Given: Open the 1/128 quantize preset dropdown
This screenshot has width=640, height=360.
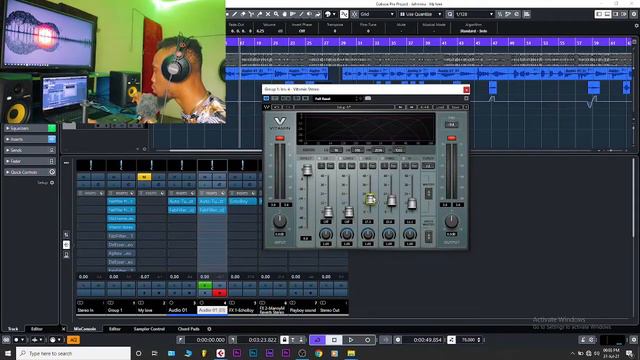Looking at the screenshot, I should (x=474, y=14).
